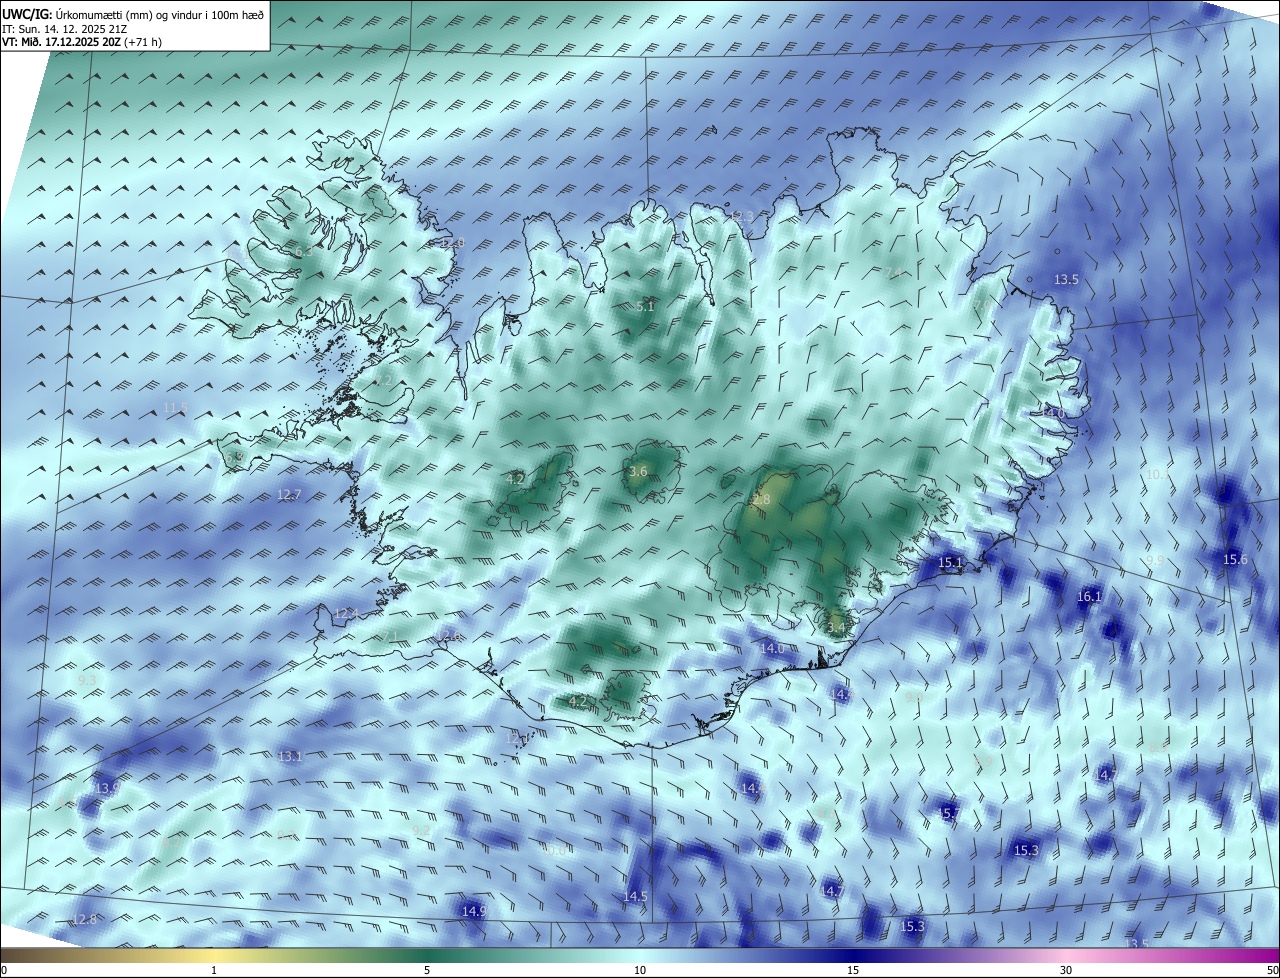
Task: Click the 15.6 value label on the map
Action: pos(1235,559)
